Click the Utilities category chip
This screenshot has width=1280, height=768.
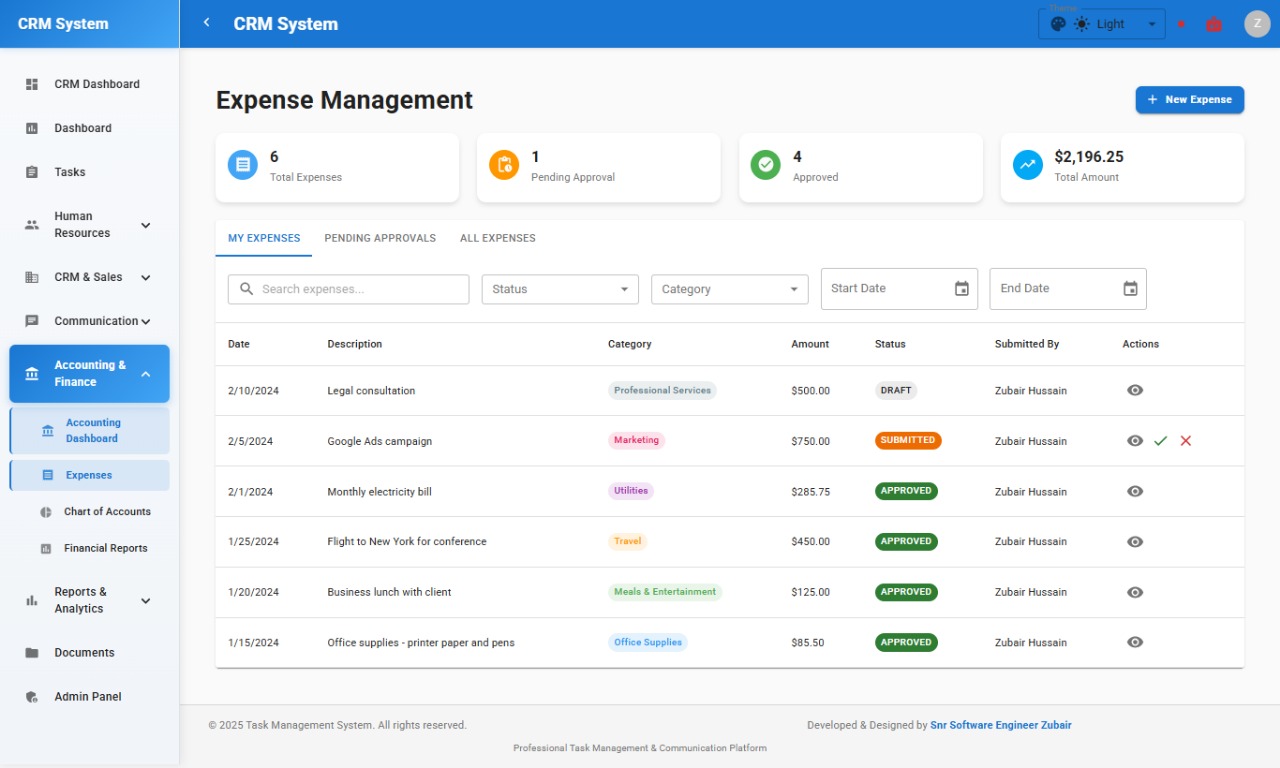point(631,491)
